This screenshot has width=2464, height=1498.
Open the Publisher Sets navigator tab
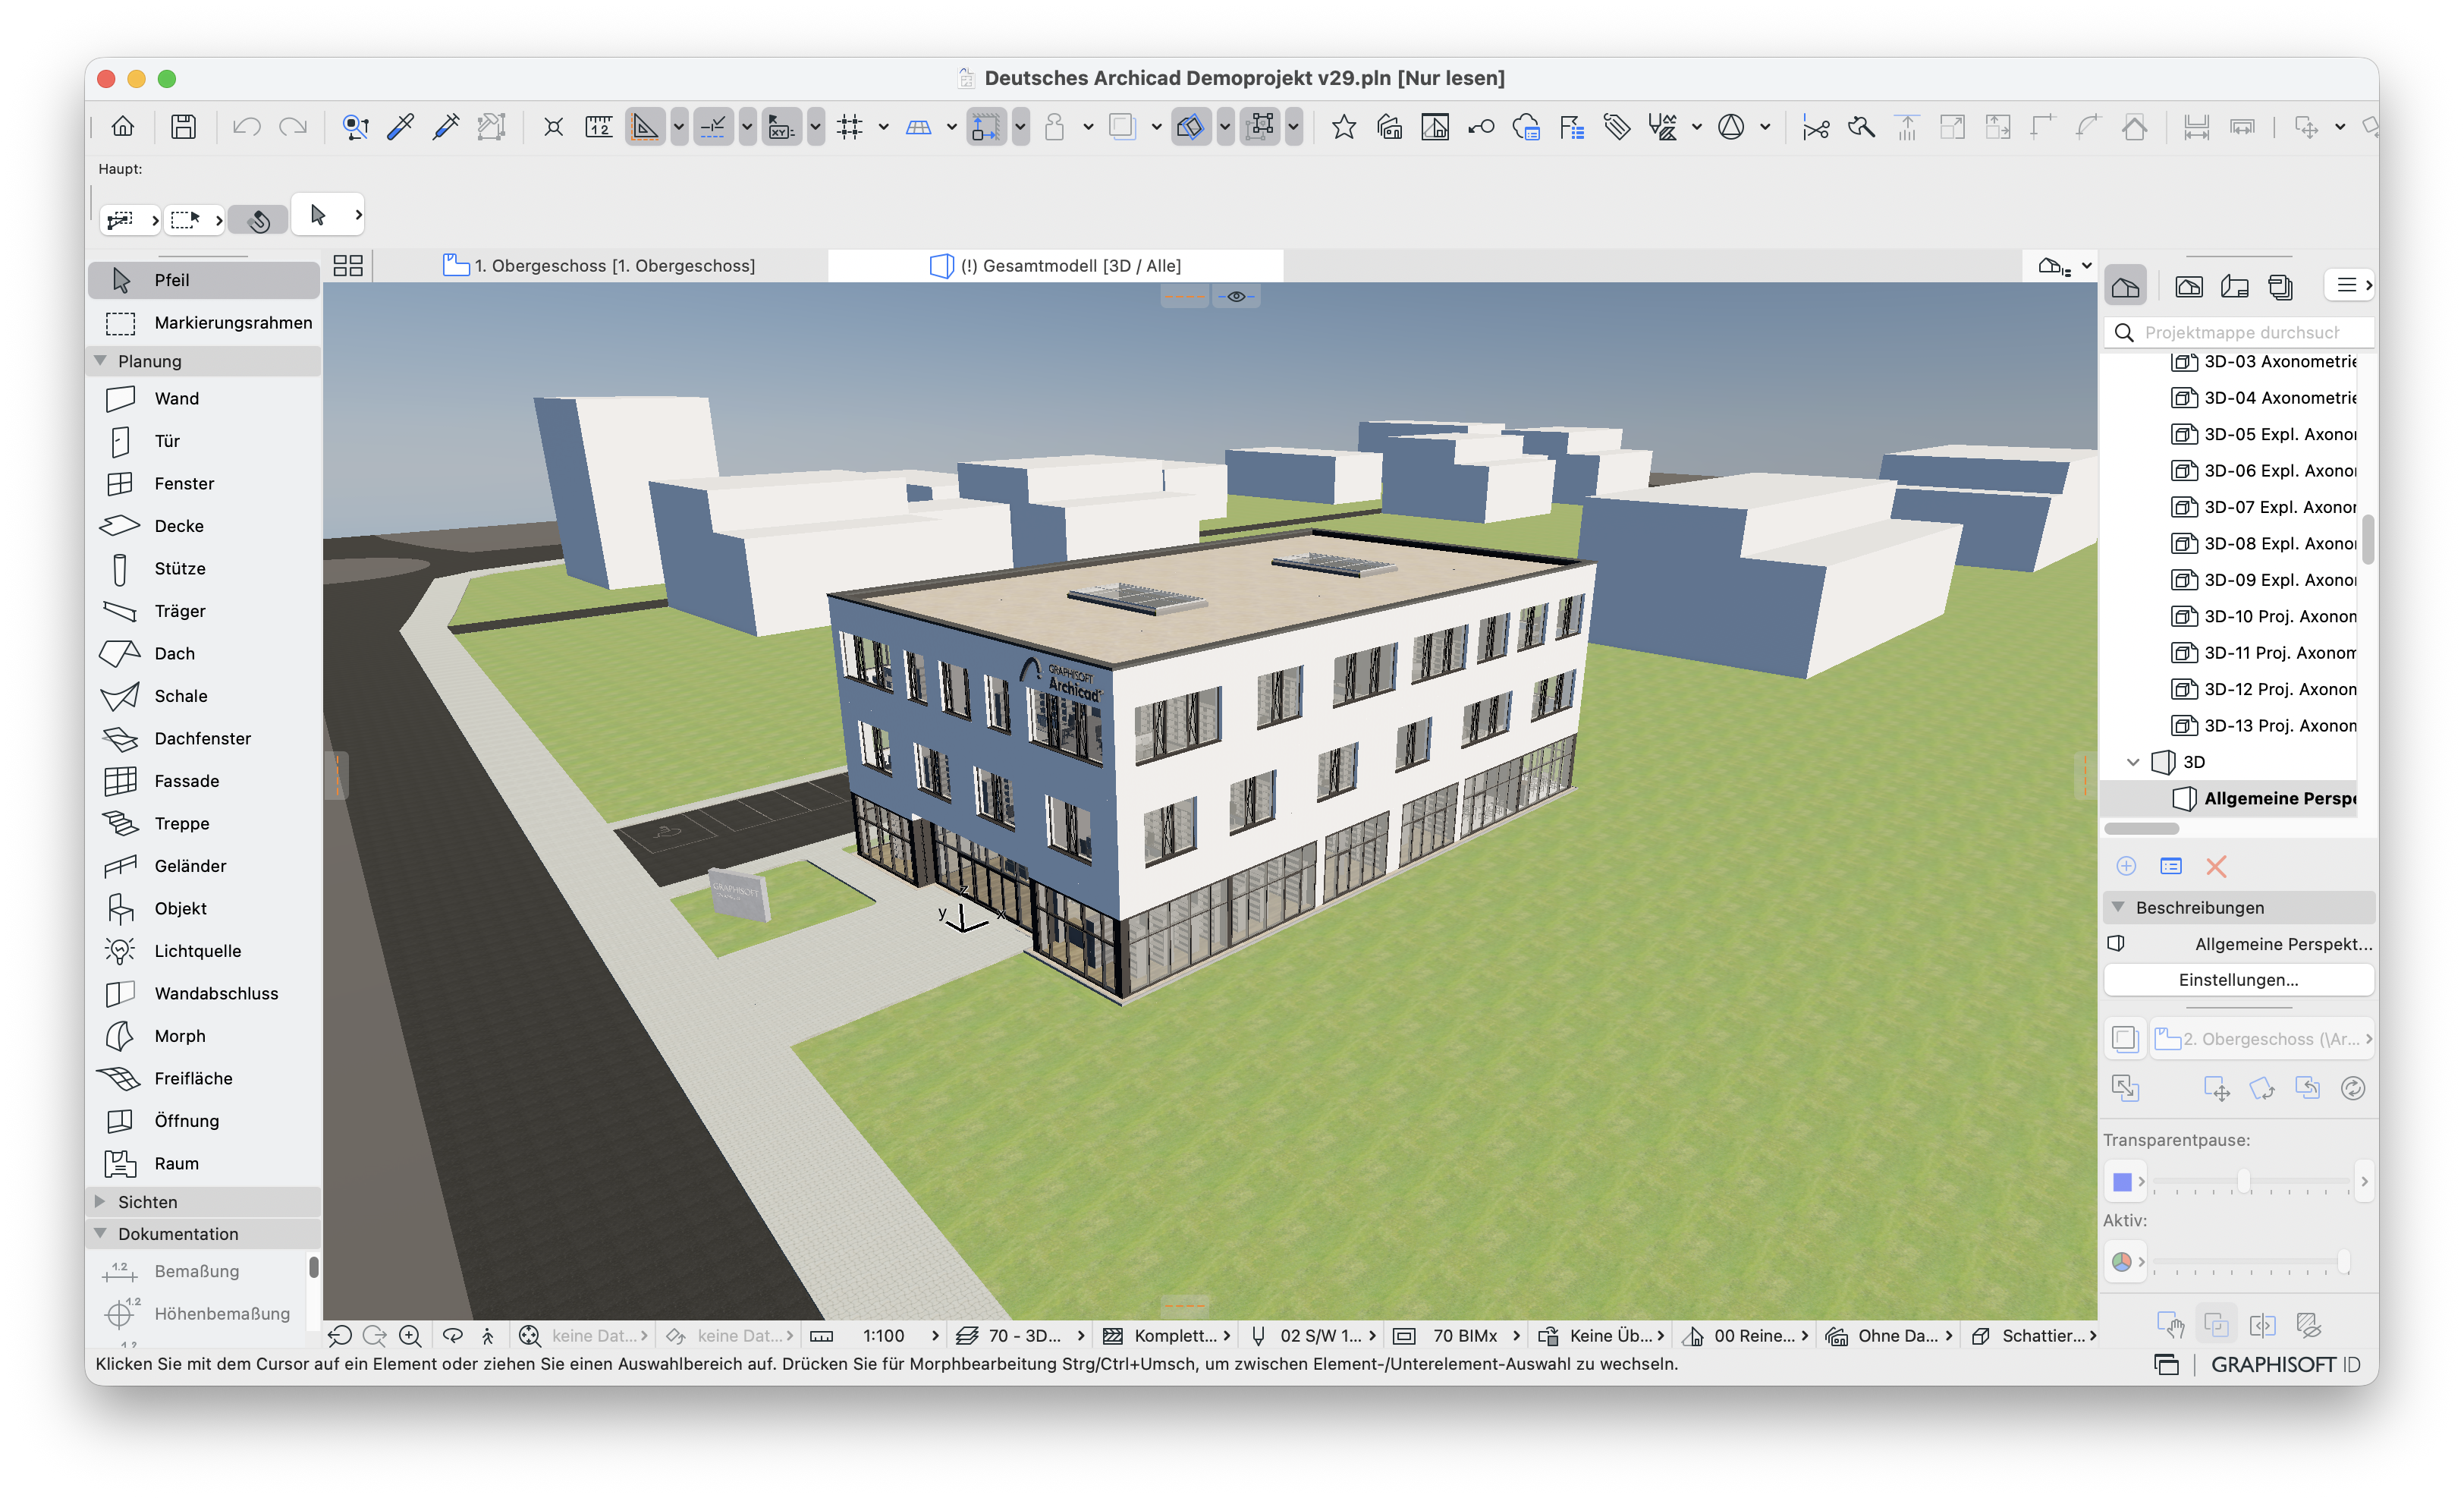pyautogui.click(x=2281, y=287)
